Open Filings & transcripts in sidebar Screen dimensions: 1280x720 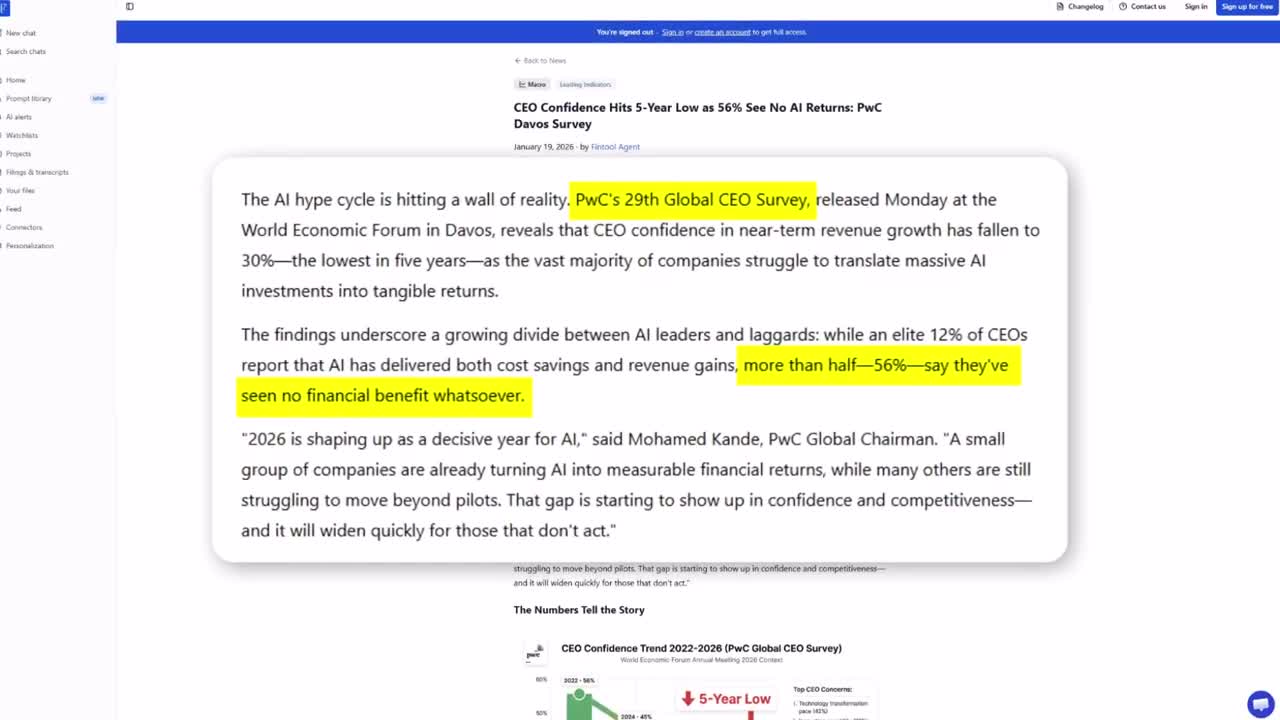point(37,173)
